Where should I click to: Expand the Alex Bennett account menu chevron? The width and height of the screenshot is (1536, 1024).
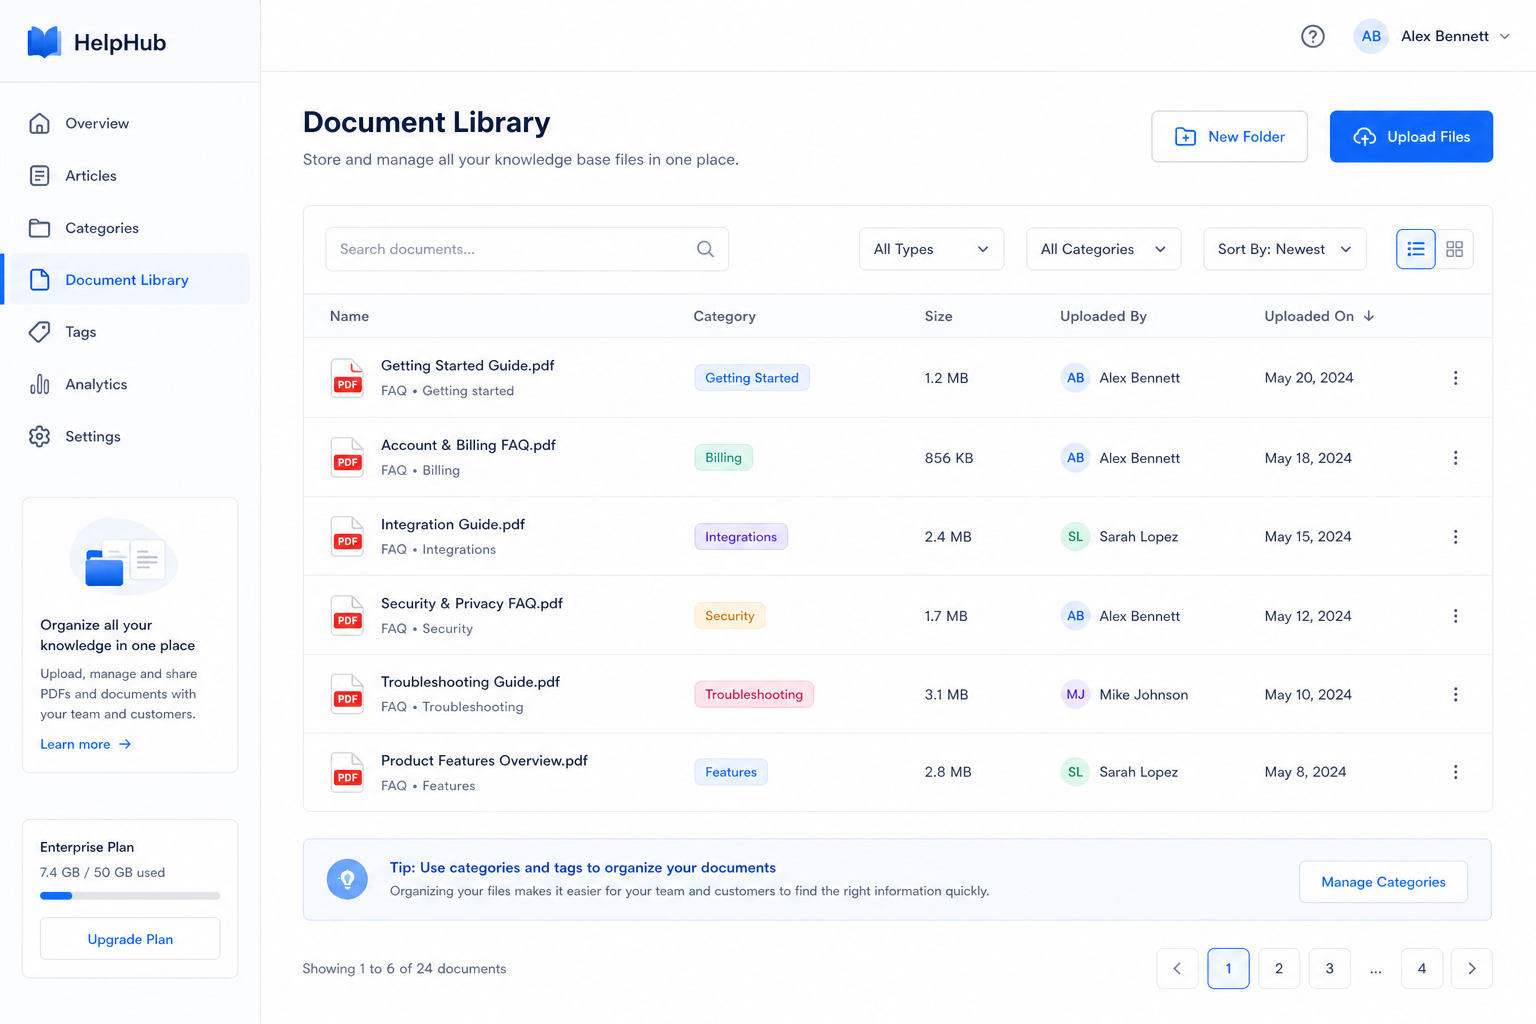pos(1505,36)
